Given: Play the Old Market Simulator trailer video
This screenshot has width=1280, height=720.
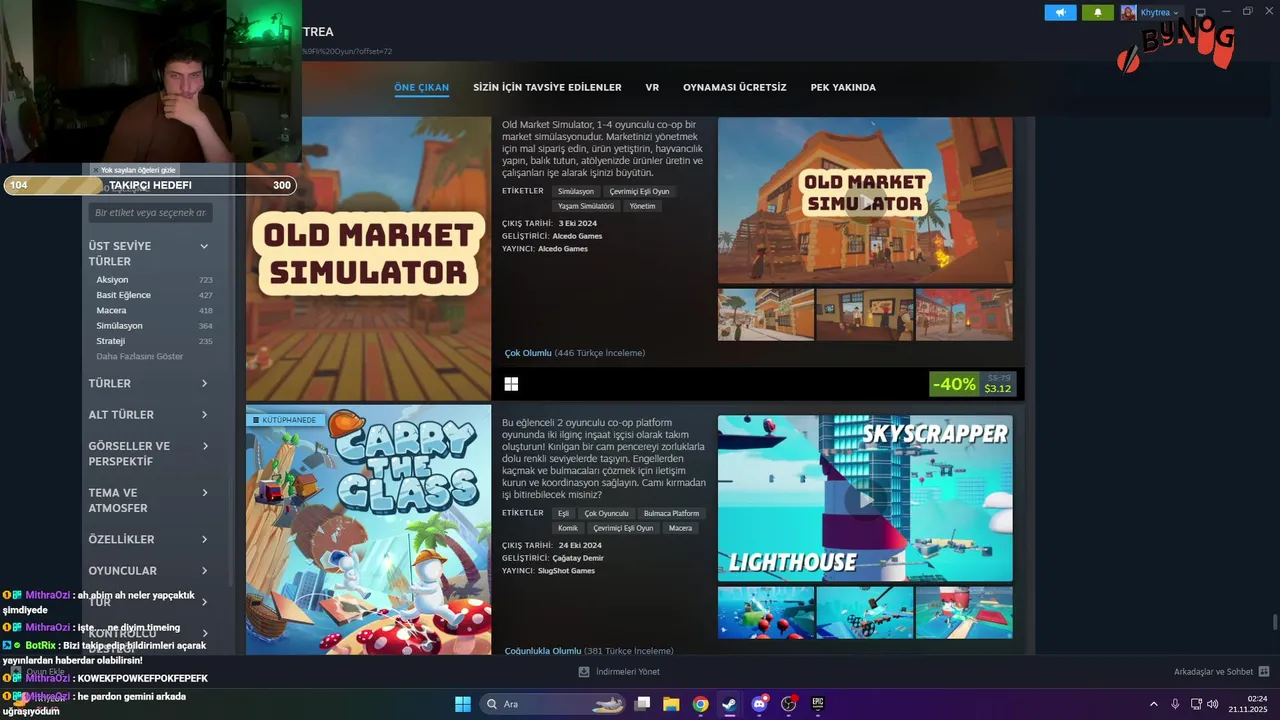Looking at the screenshot, I should pos(865,200).
